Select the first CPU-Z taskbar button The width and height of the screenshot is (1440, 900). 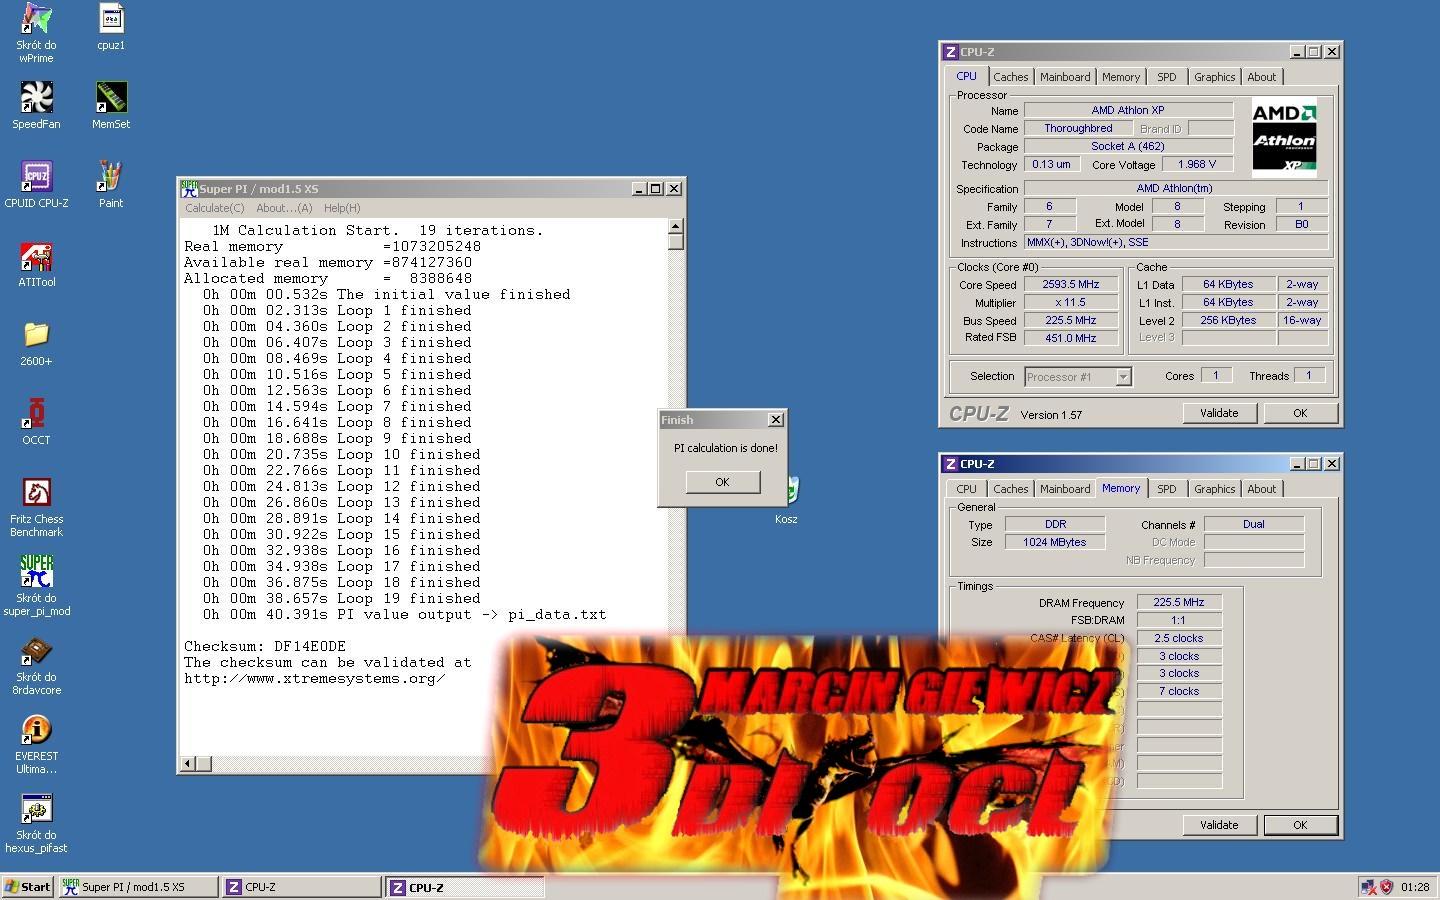[x=301, y=887]
